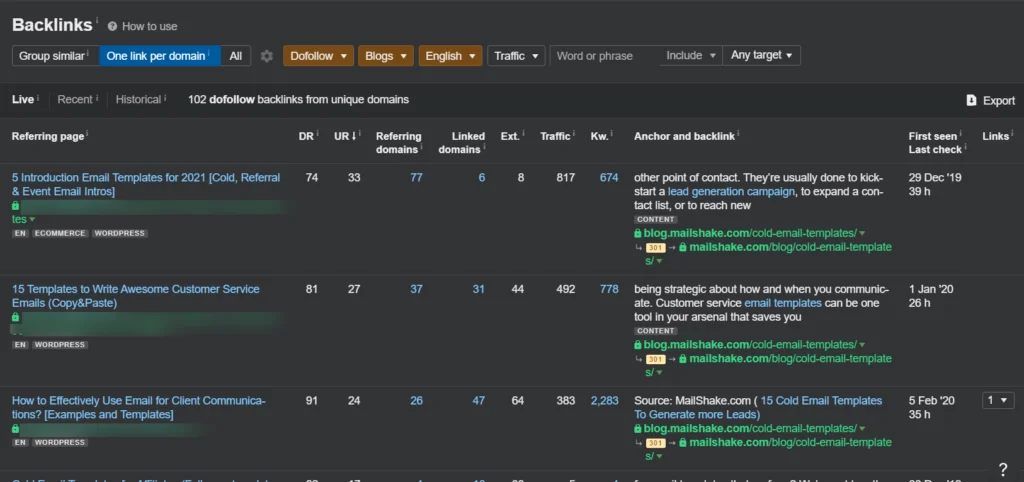1024x482 pixels.
Task: Sort by UR column header
Action: coord(345,136)
